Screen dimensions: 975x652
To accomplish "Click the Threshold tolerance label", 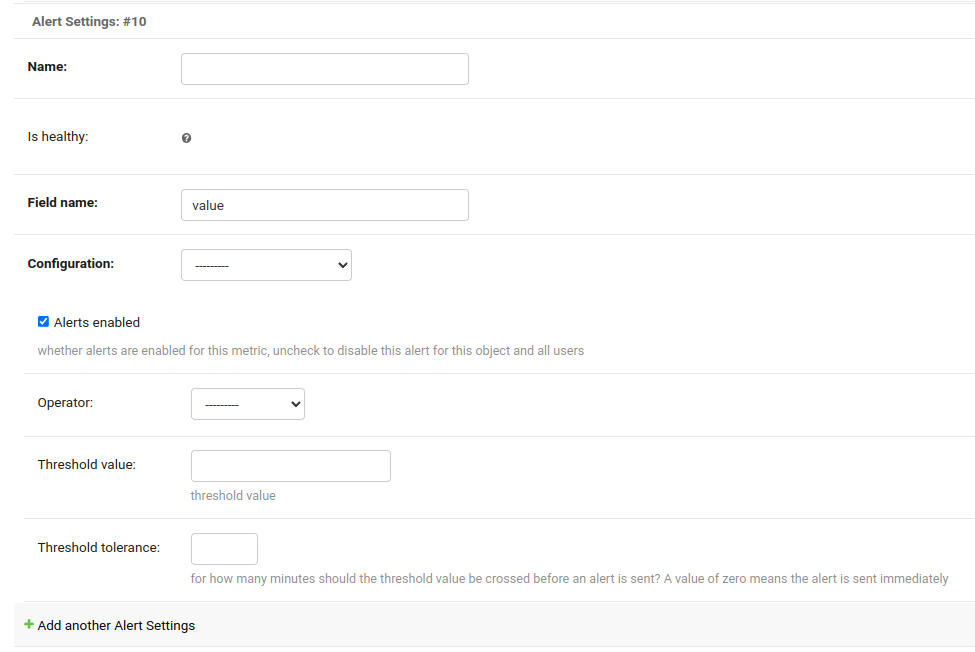I will coord(99,548).
